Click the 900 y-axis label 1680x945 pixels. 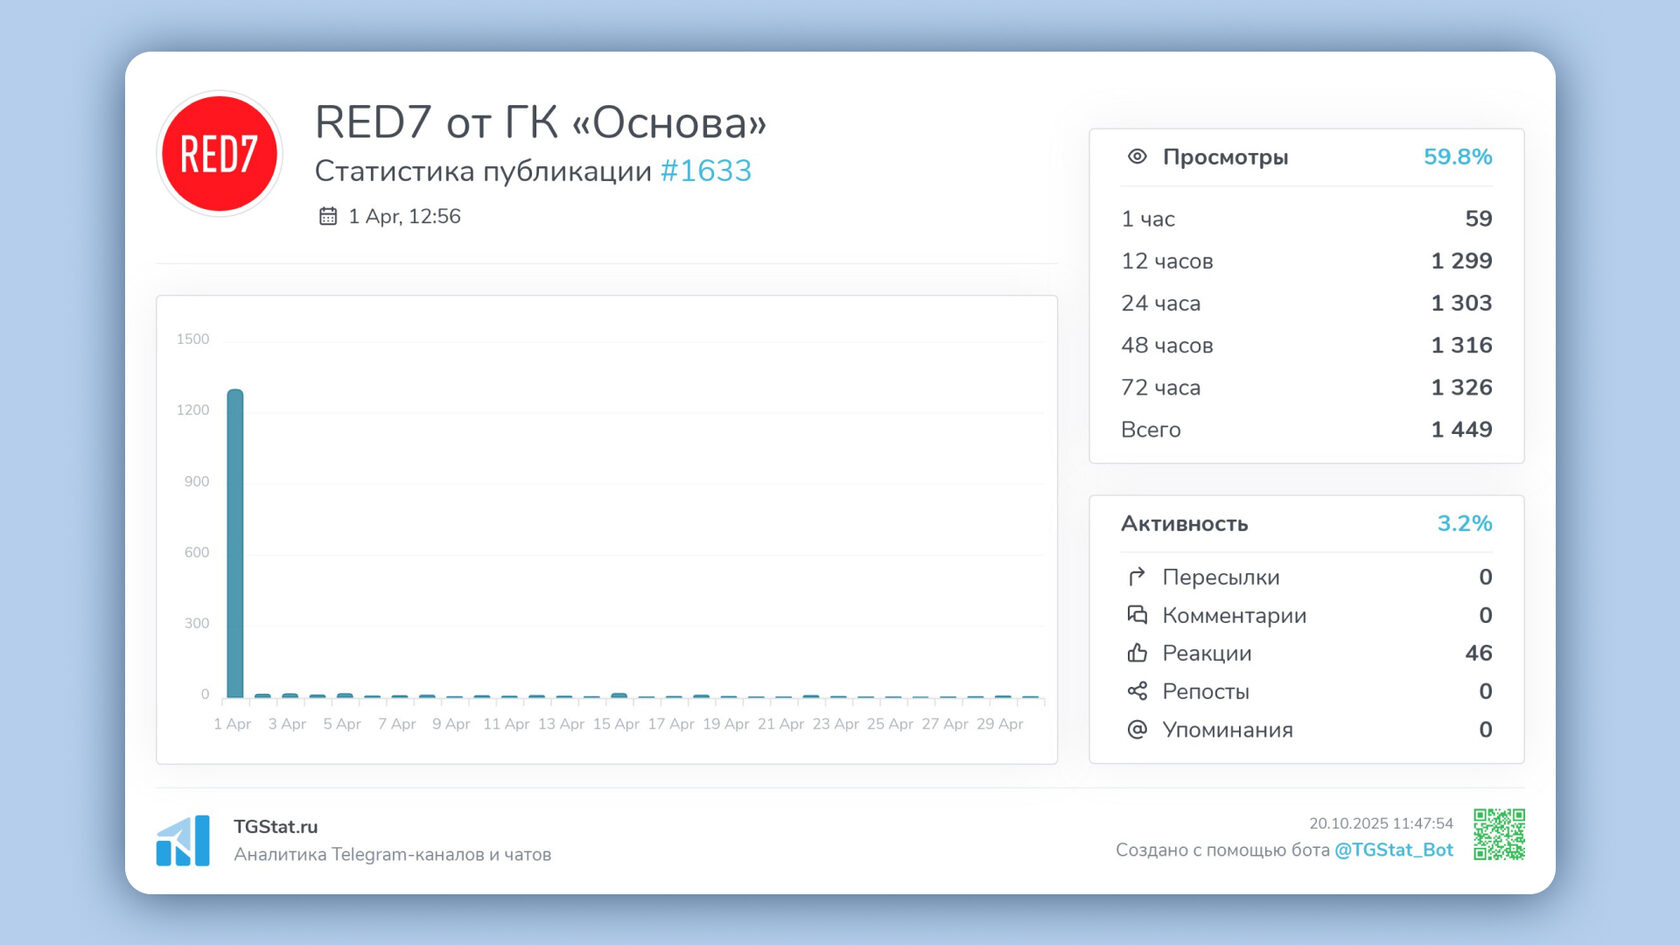197,481
